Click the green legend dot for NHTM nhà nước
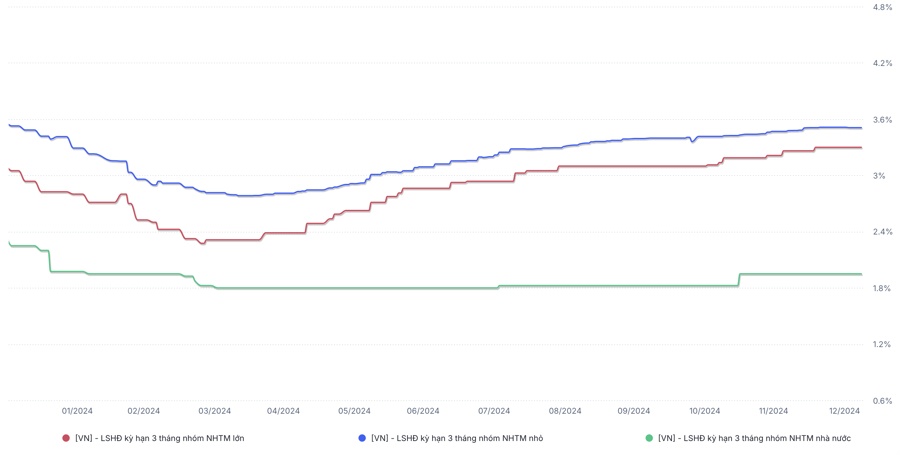900x455 pixels. click(649, 438)
